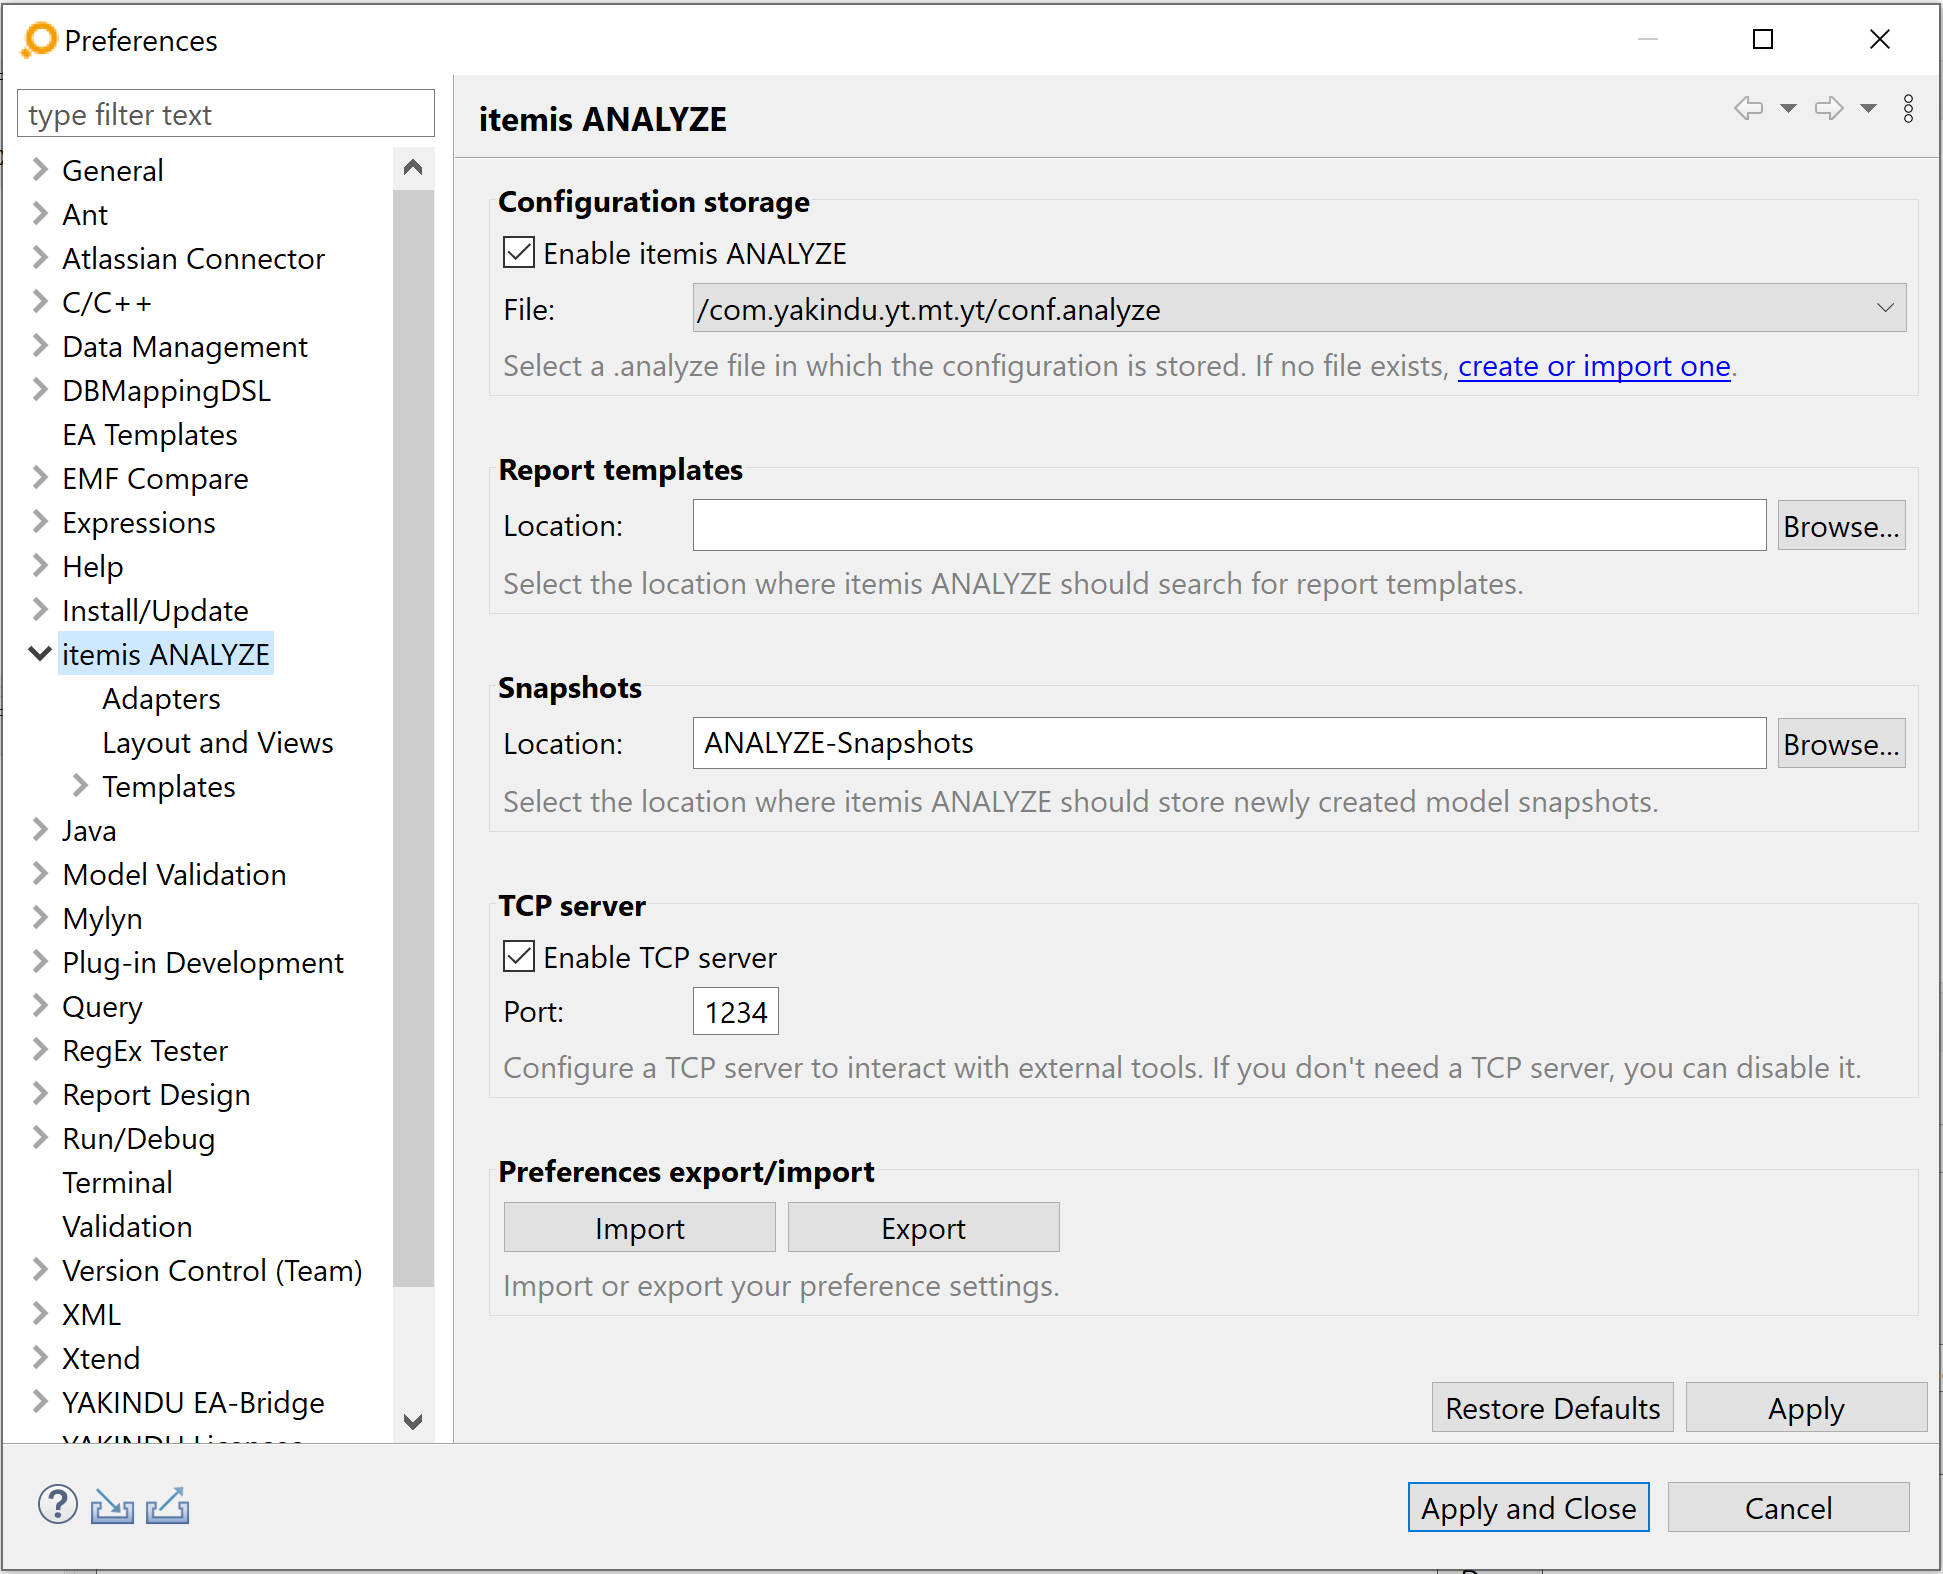Viewport: 1943px width, 1574px height.
Task: Open the configuration File combo box
Action: [1299, 308]
